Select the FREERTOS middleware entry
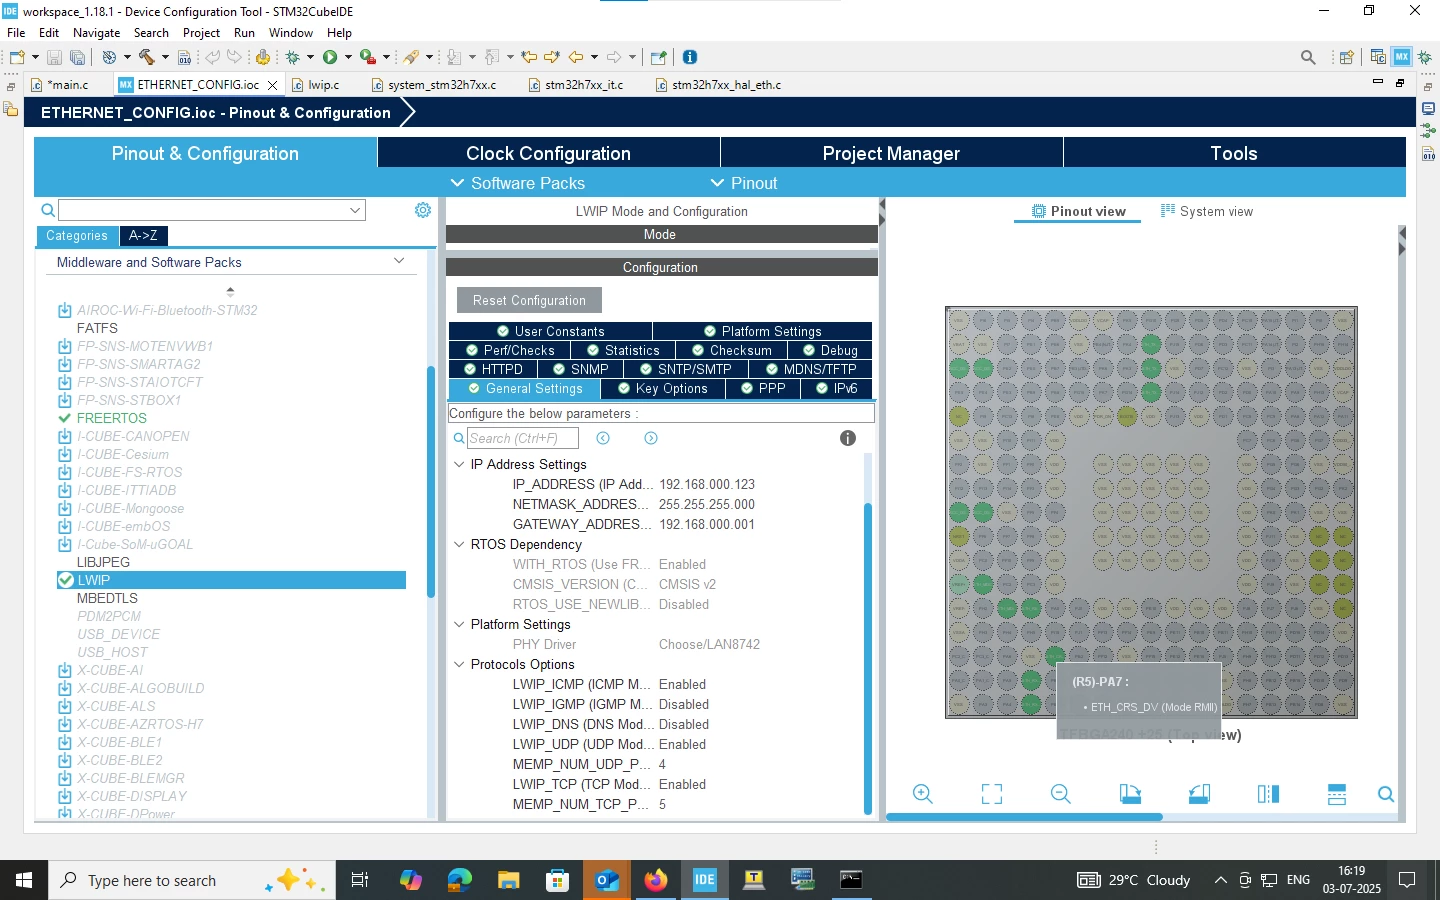The height and width of the screenshot is (900, 1440). [112, 418]
